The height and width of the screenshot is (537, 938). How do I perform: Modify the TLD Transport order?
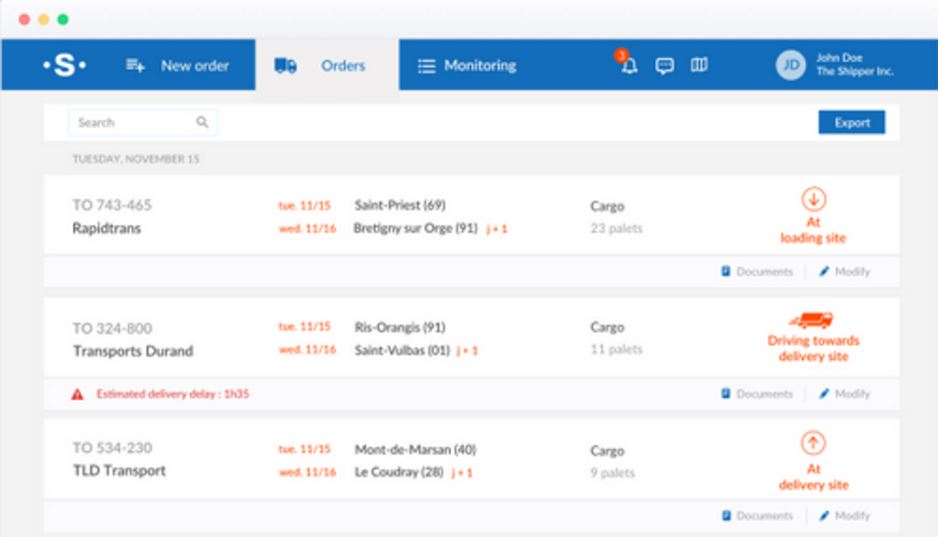tap(844, 515)
